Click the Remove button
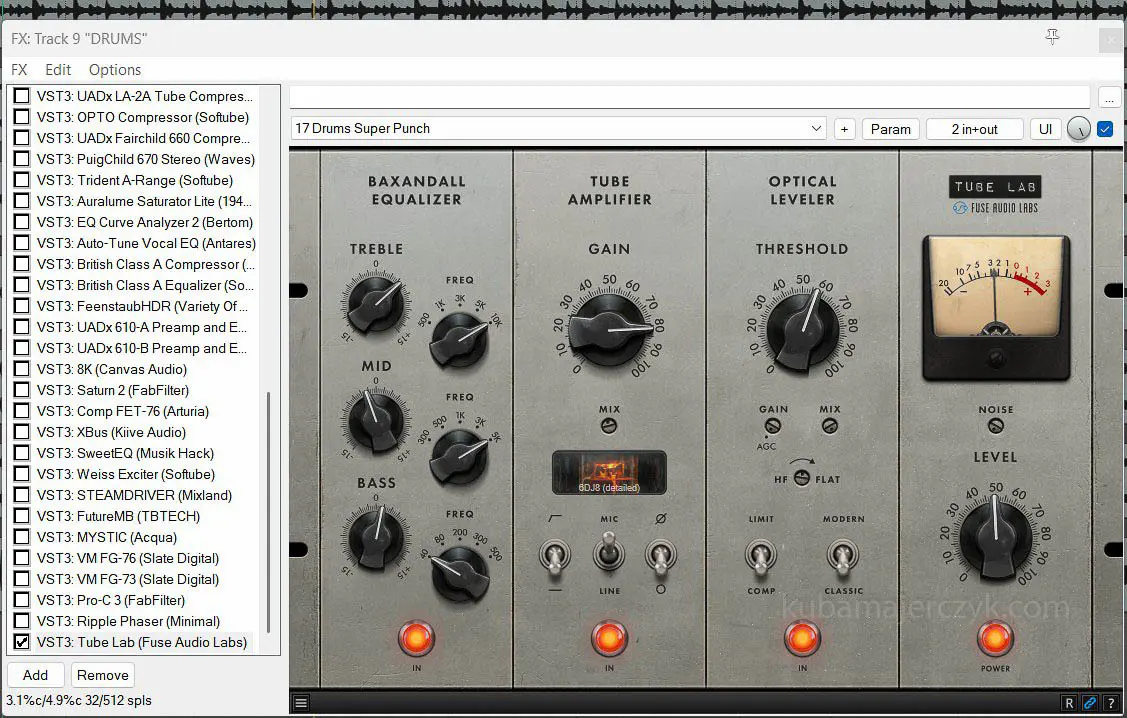The width and height of the screenshot is (1127, 718). [x=102, y=675]
